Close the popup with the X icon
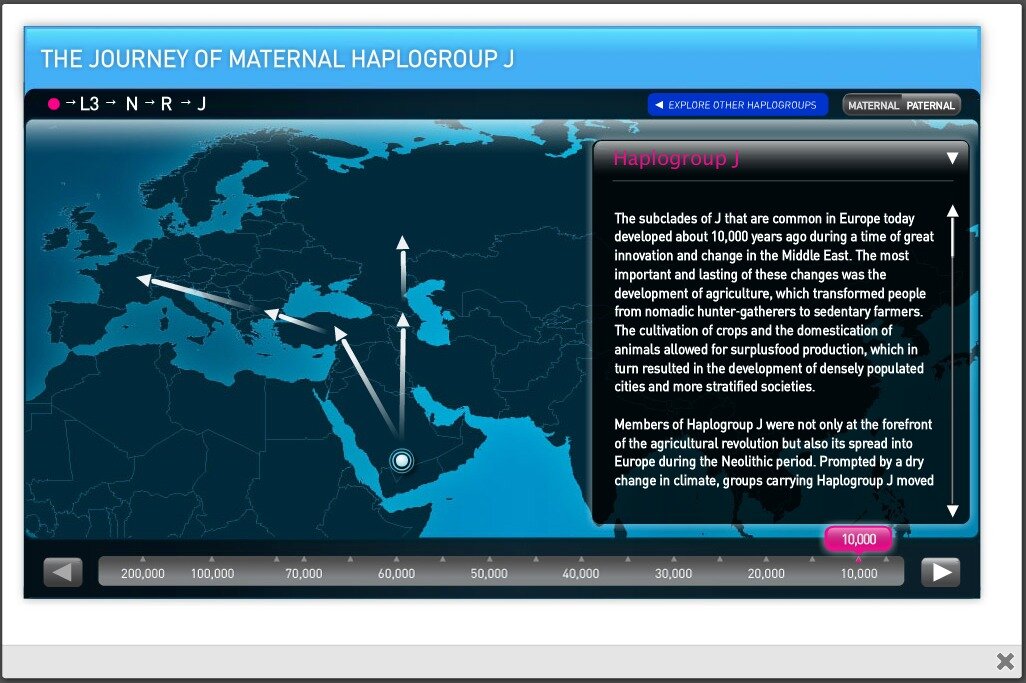 pyautogui.click(x=1005, y=661)
